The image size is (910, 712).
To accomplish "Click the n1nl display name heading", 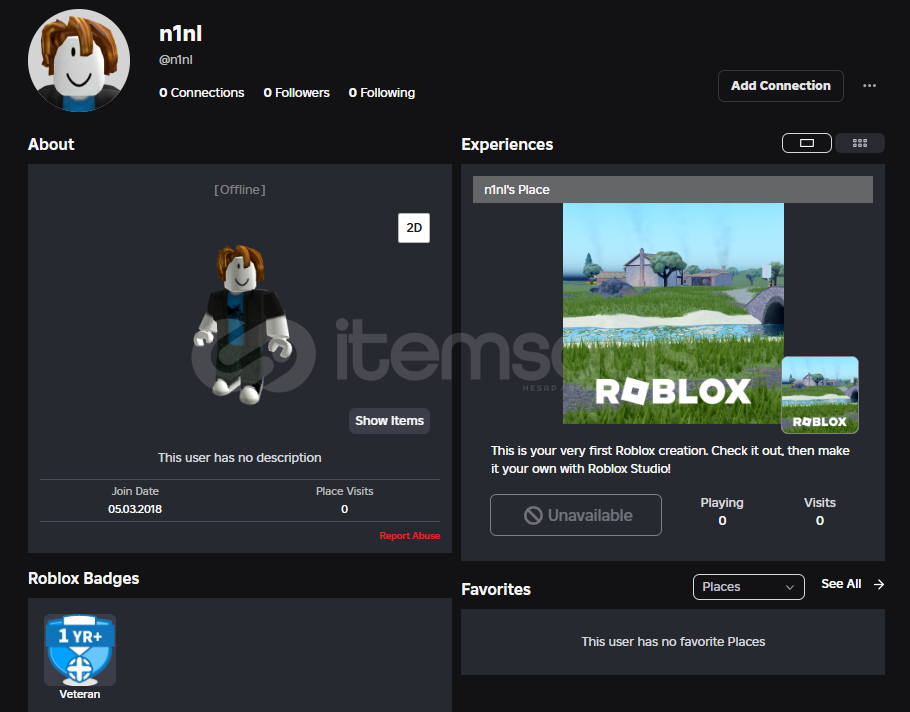I will 180,34.
